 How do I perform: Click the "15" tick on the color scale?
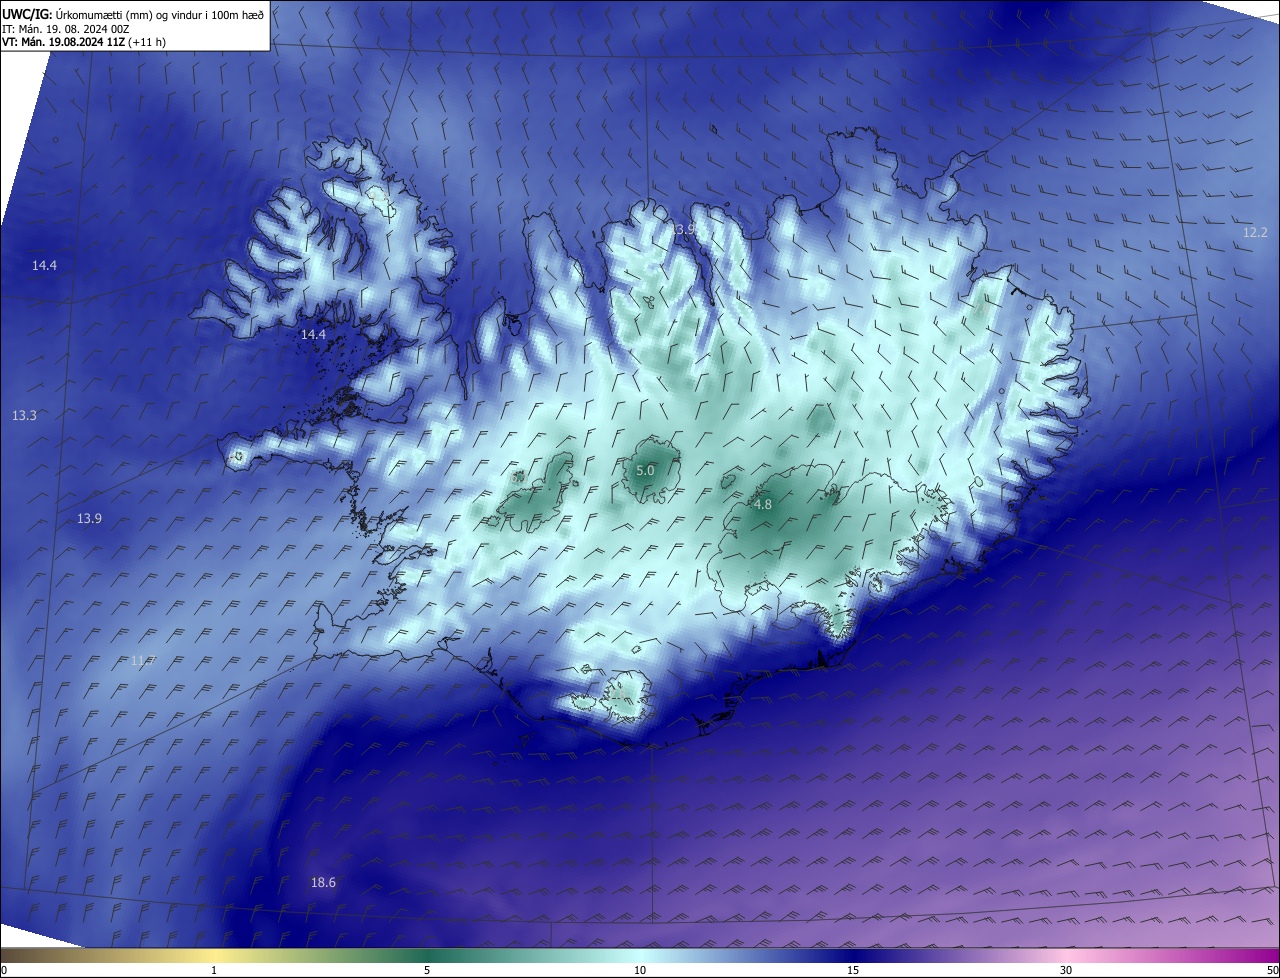853,970
